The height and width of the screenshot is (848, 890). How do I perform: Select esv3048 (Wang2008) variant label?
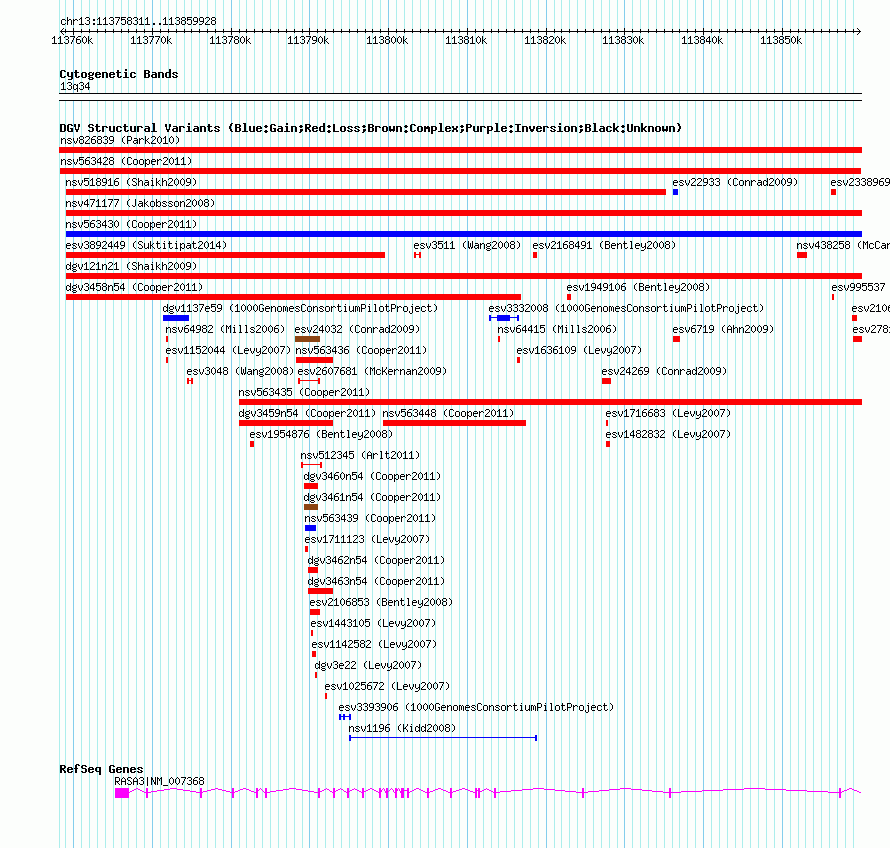tap(240, 371)
